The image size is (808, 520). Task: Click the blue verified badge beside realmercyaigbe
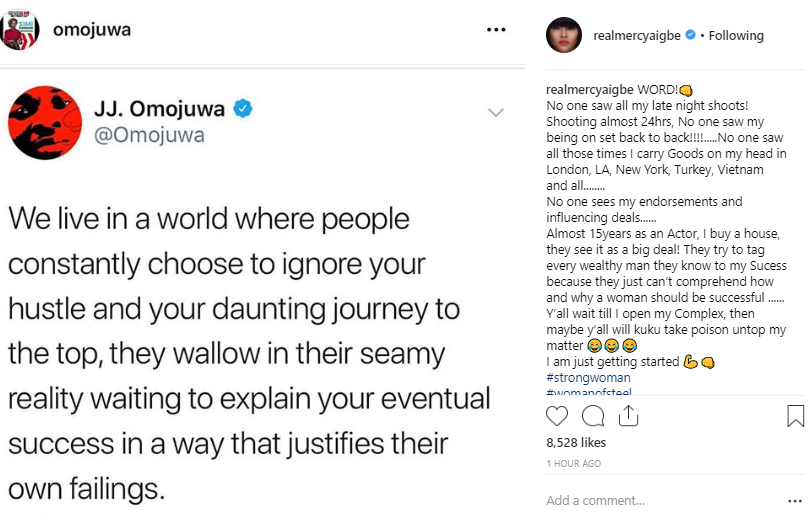click(689, 36)
